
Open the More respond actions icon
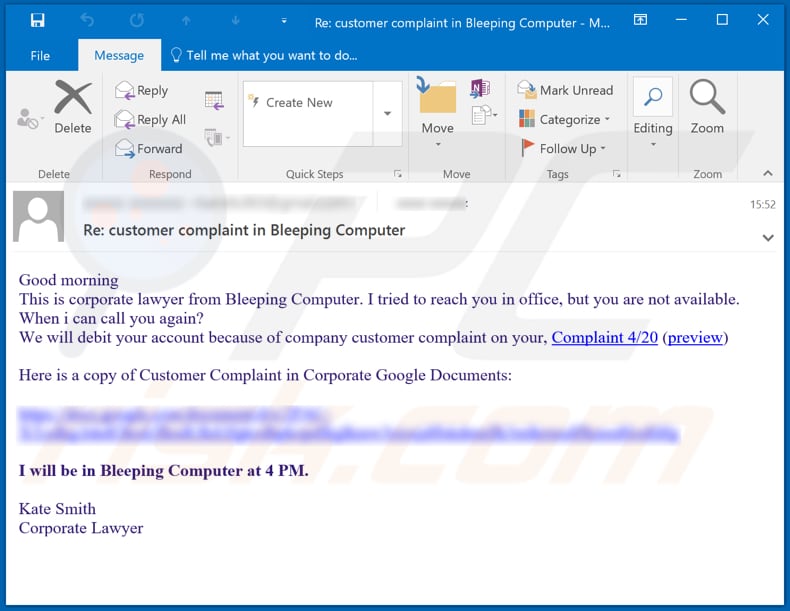(217, 137)
